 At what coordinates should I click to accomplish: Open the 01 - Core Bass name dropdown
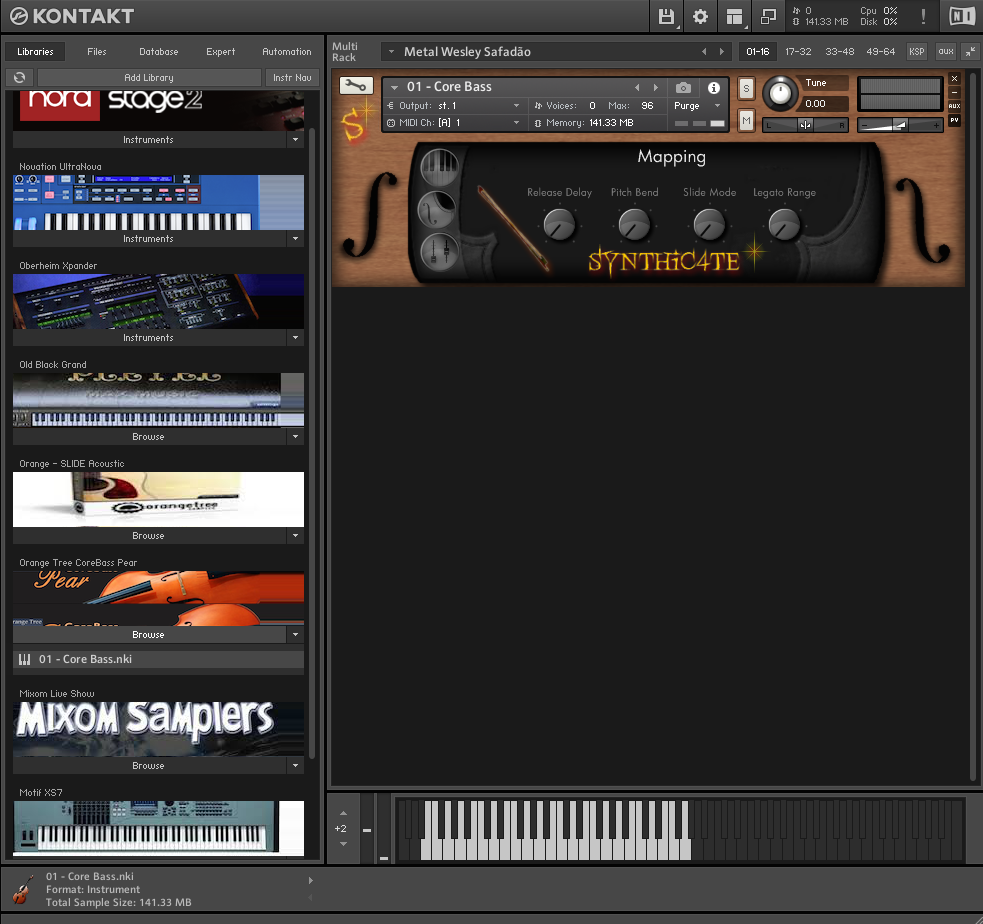(394, 87)
